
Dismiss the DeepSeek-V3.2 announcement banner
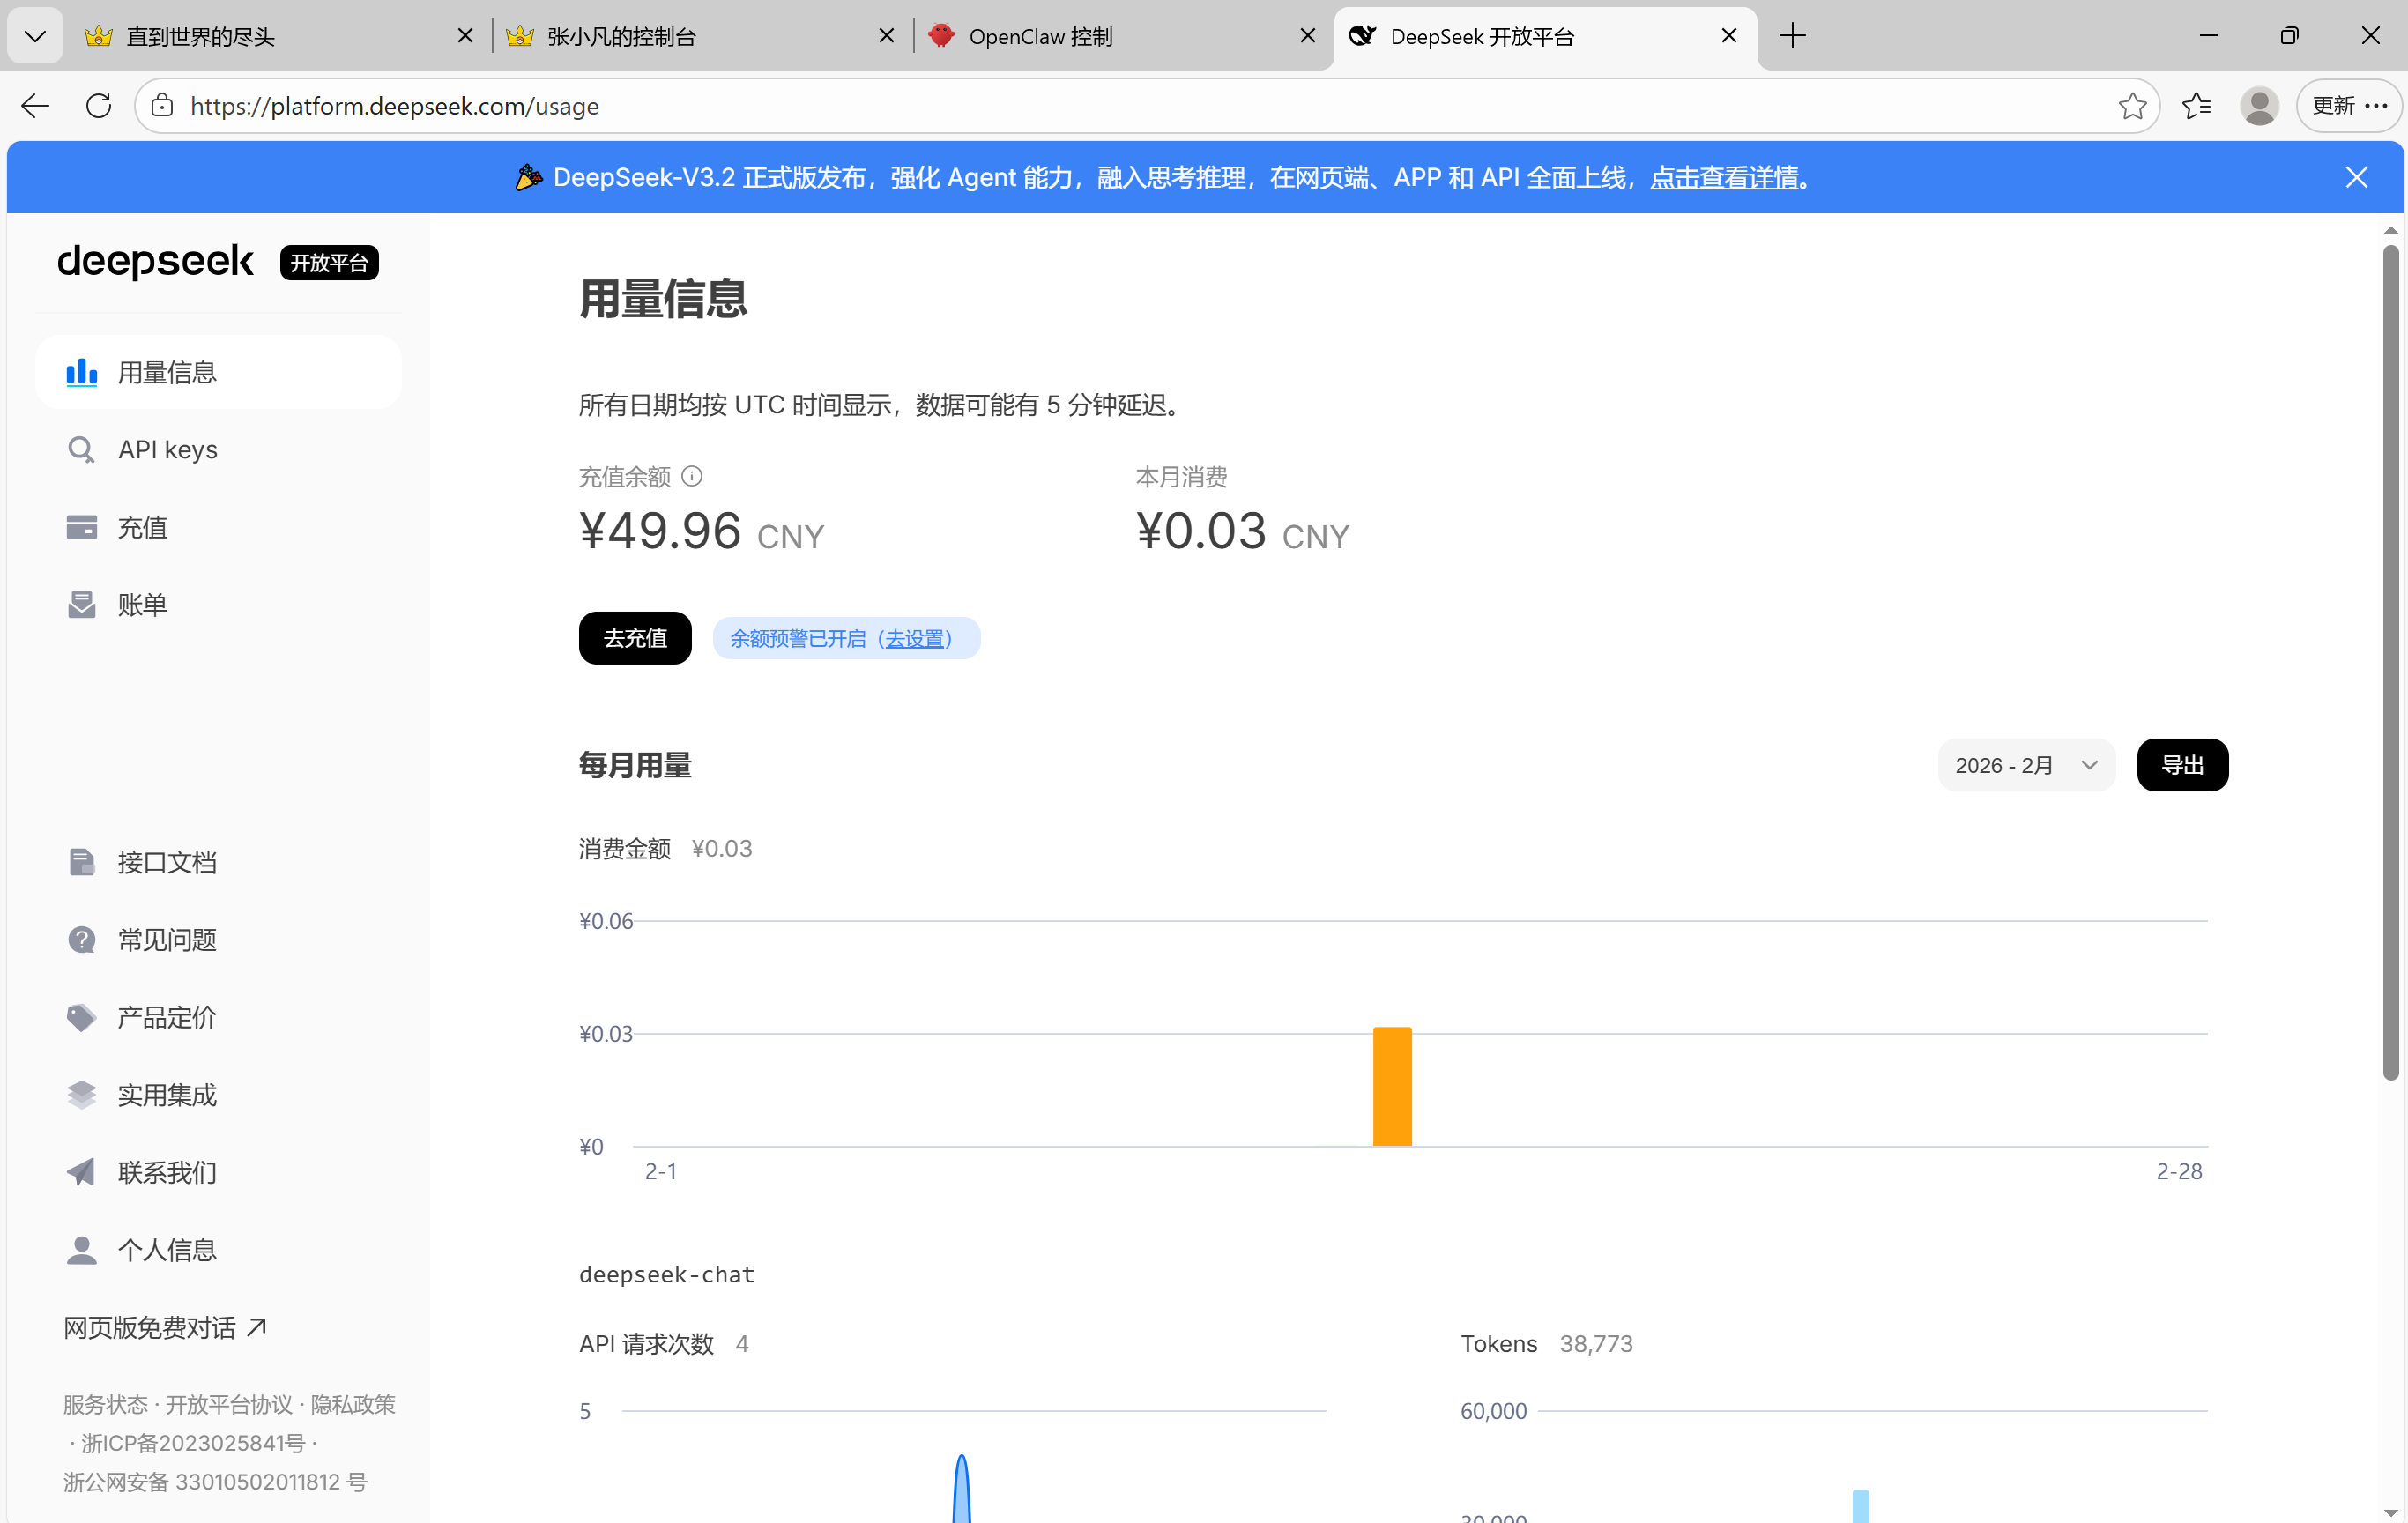click(2356, 178)
